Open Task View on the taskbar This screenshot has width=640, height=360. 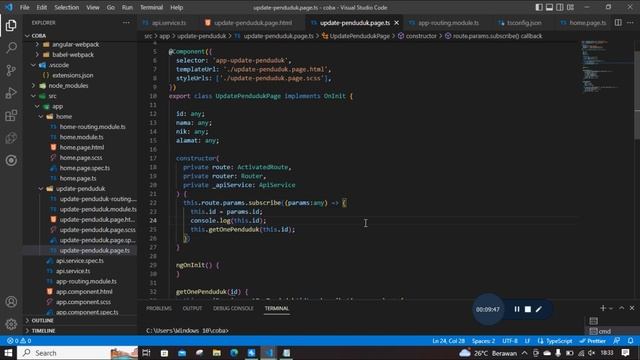[146, 353]
